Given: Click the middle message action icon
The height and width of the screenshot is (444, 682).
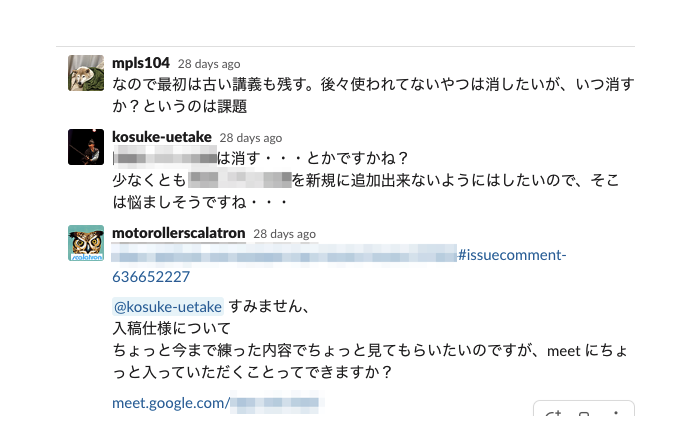Looking at the screenshot, I should [585, 414].
